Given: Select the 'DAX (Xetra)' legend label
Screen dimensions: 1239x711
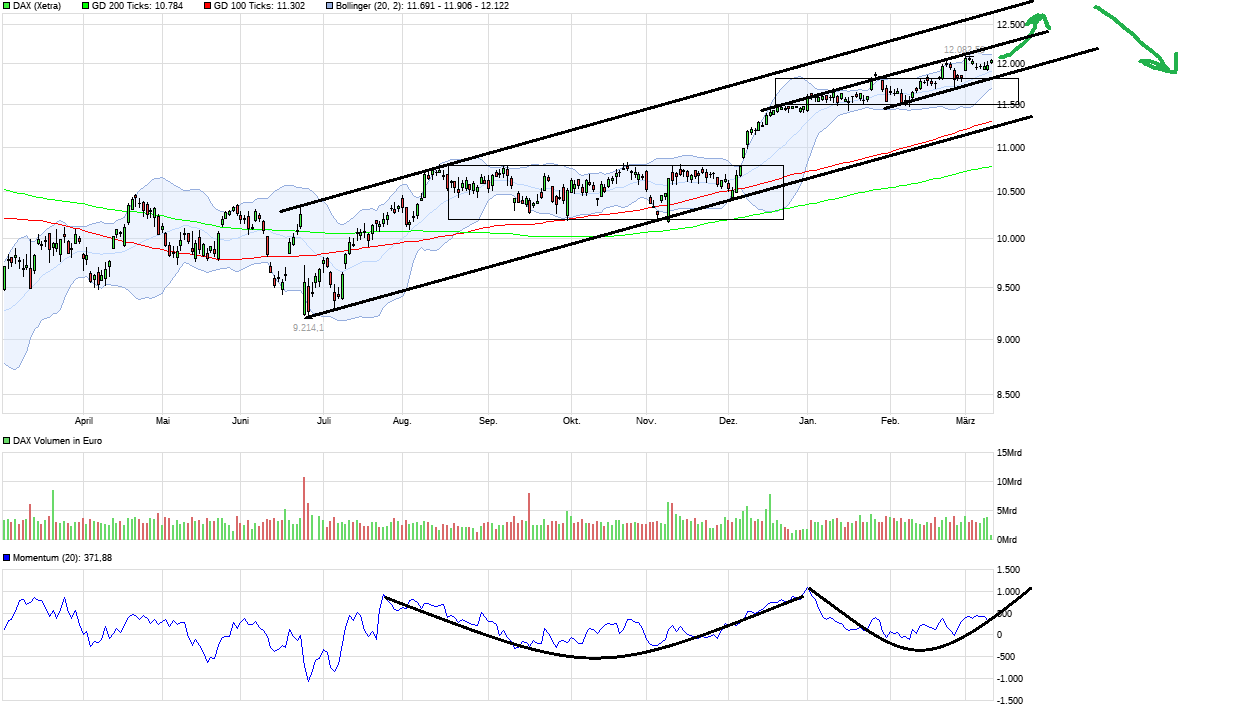Looking at the screenshot, I should [x=37, y=6].
